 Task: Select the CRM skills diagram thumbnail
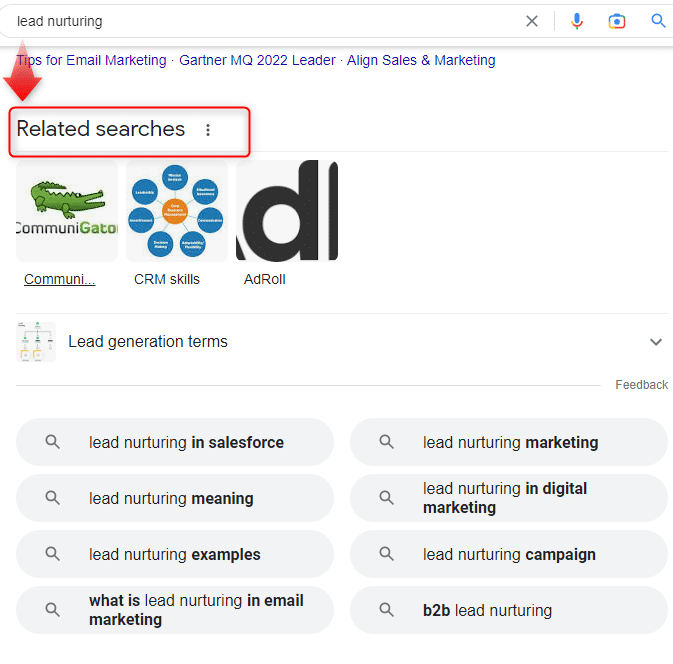click(x=177, y=211)
